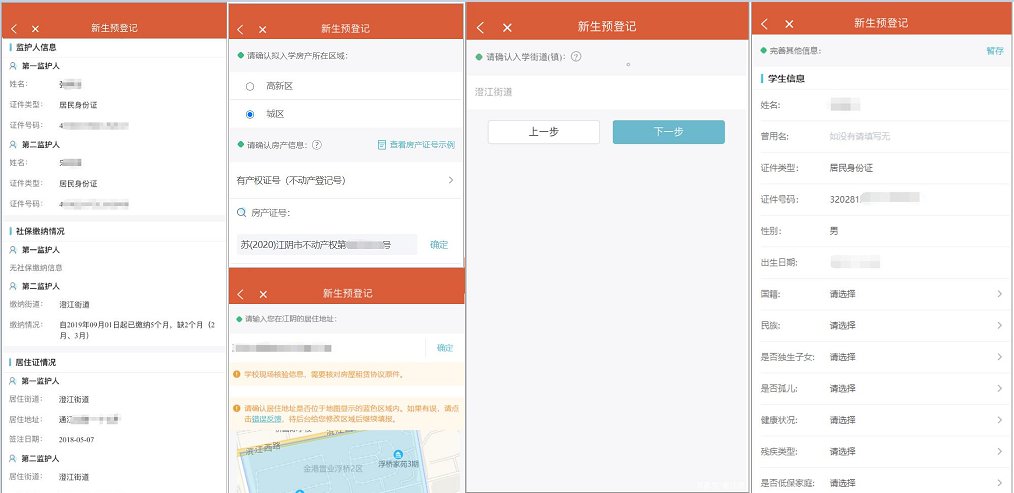Select the 城区 radio button

point(249,115)
